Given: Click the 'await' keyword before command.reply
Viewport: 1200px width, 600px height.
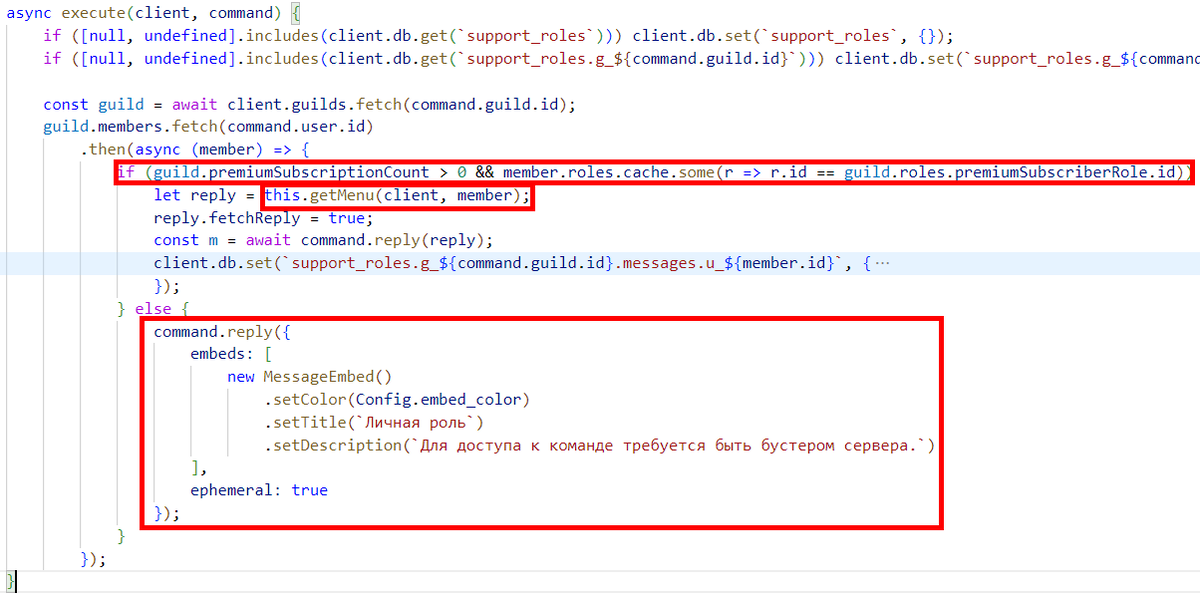Looking at the screenshot, I should tap(268, 240).
